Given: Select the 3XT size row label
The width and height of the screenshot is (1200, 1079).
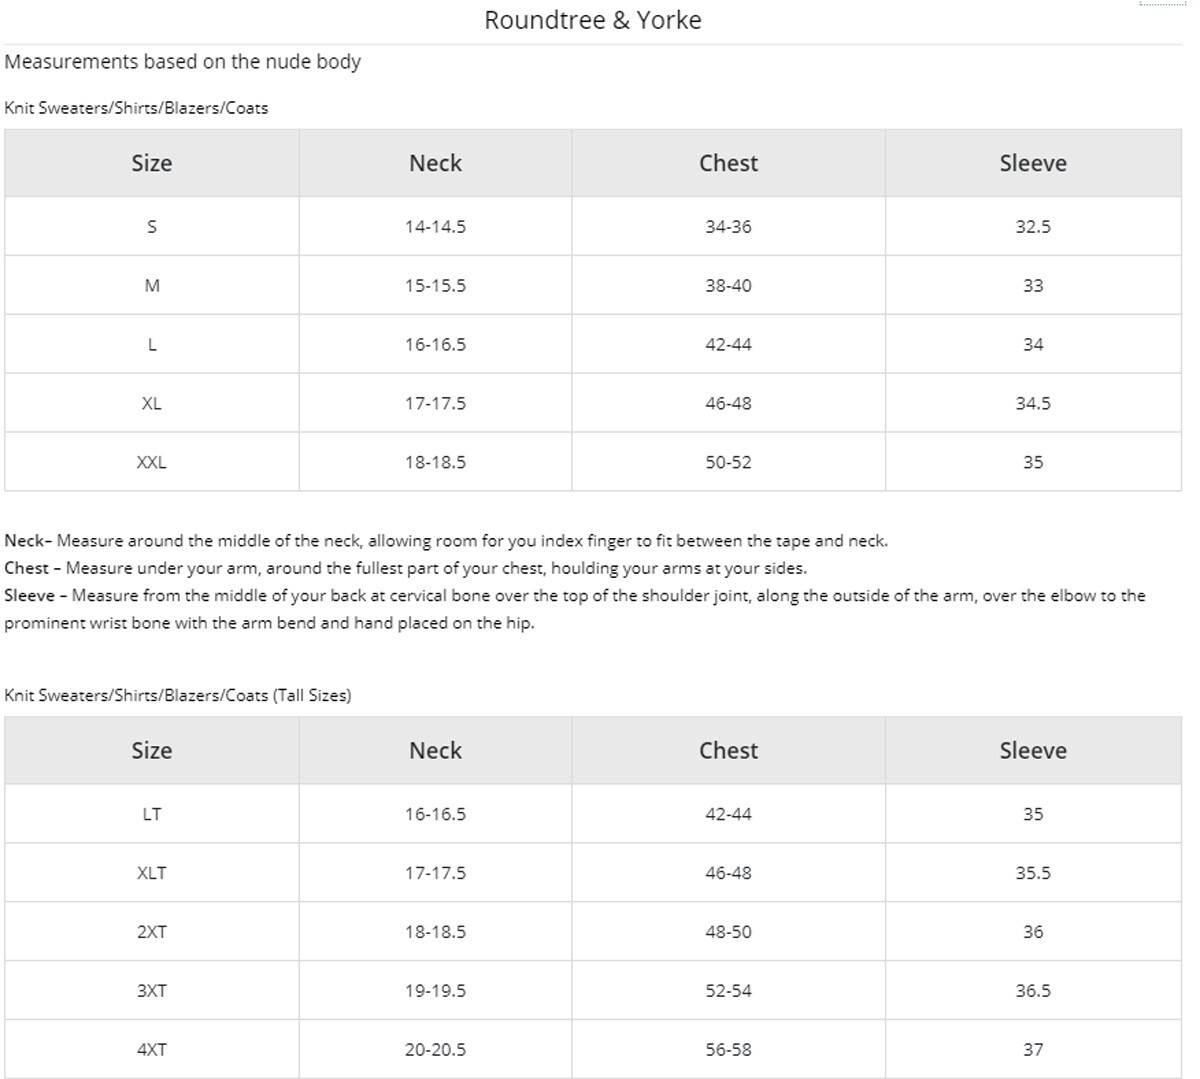Looking at the screenshot, I should click(x=152, y=991).
